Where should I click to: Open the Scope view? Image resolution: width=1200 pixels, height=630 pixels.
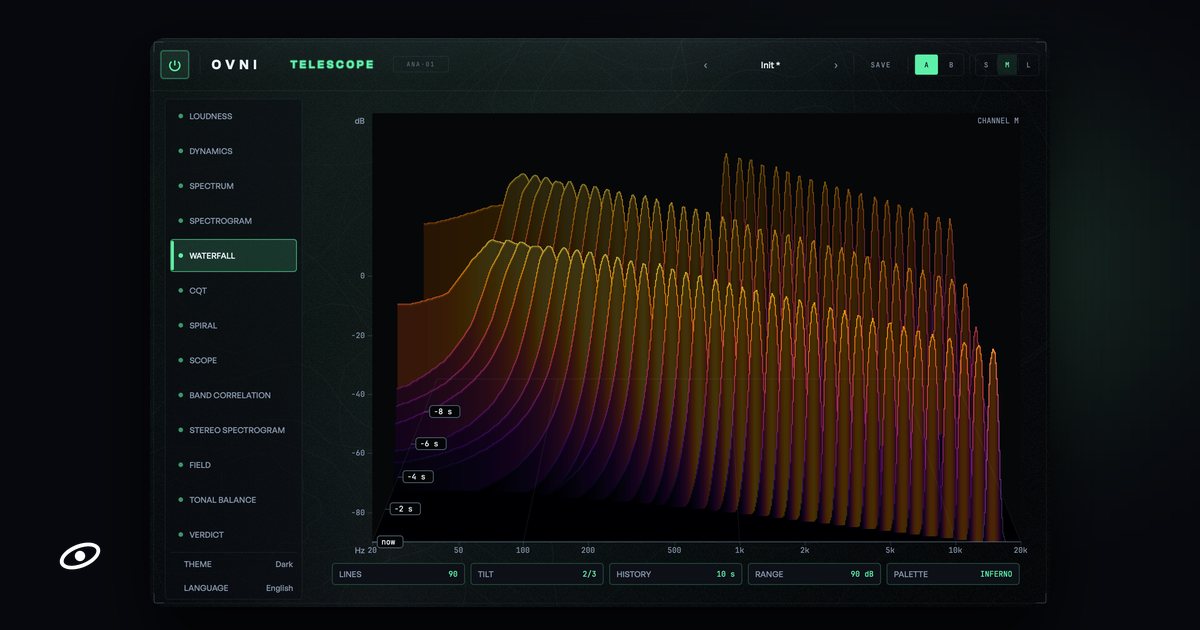click(234, 360)
